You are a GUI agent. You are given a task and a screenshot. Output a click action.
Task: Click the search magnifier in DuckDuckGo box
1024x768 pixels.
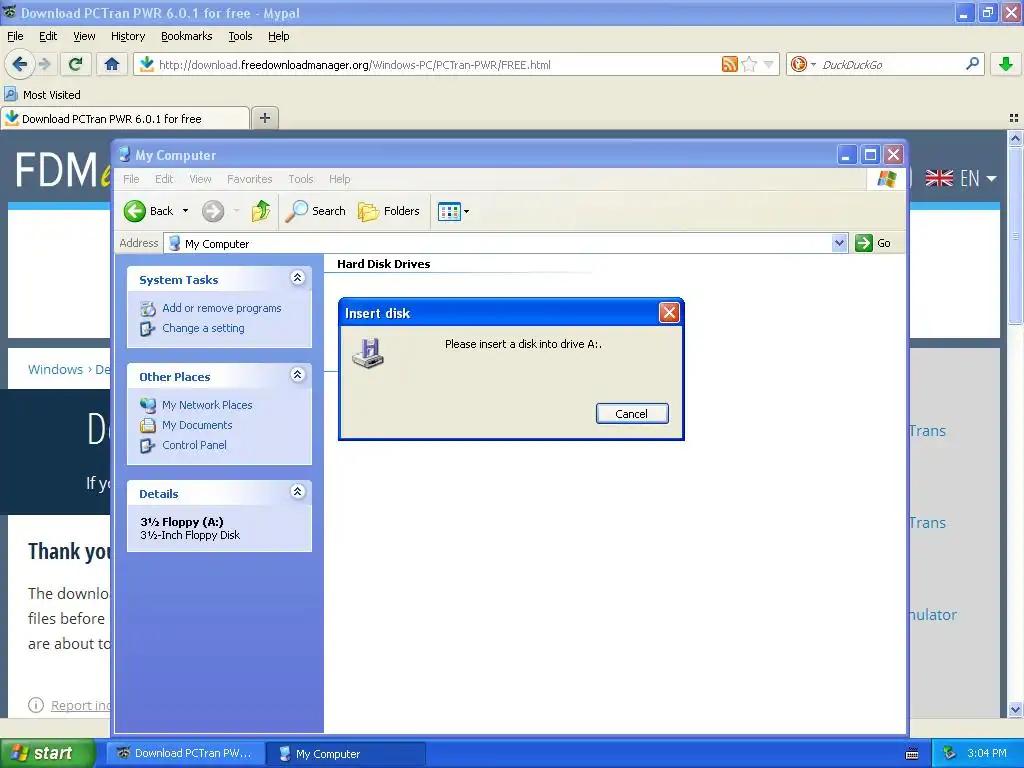(x=972, y=64)
